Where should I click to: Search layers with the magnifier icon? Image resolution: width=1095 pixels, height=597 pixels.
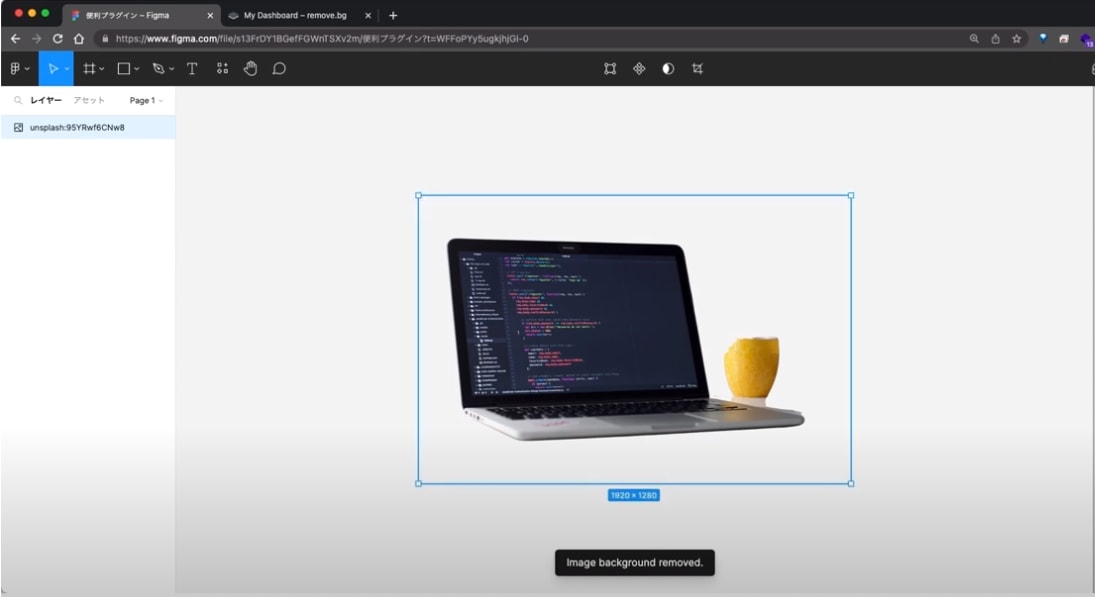(18, 101)
